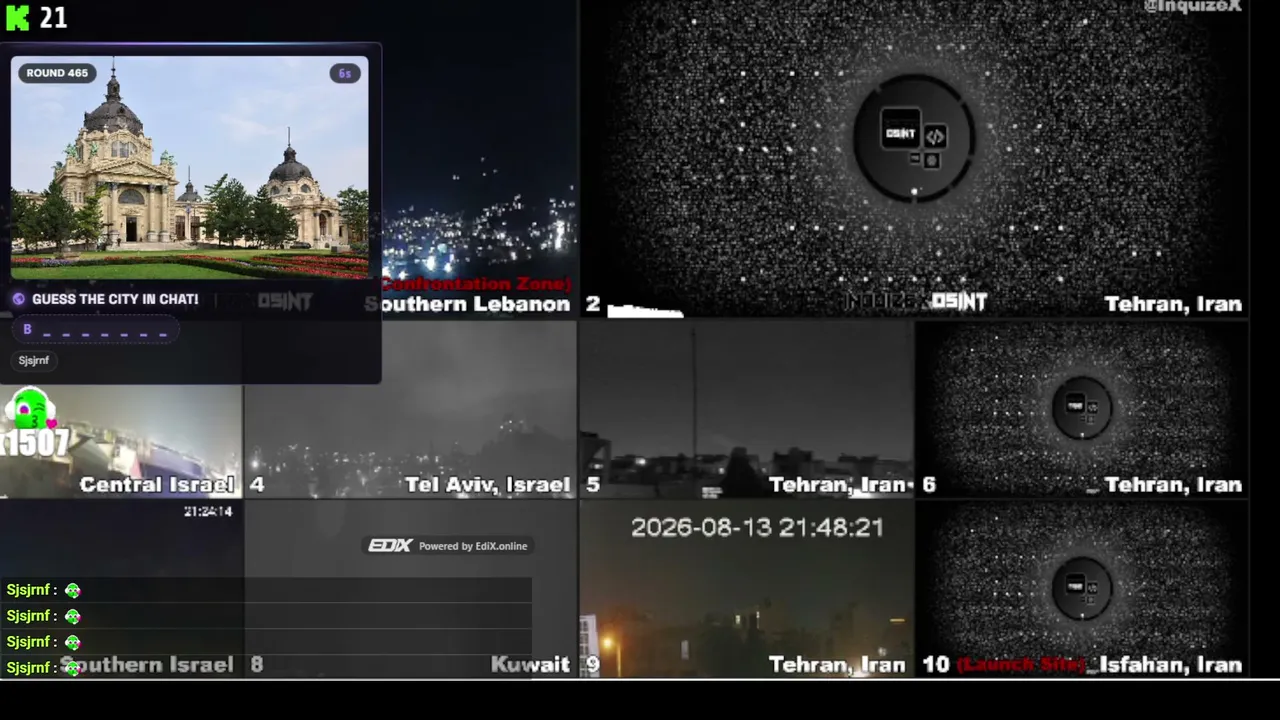The height and width of the screenshot is (720, 1280).
Task: Click the code brackets tile in feed 2
Action: pyautogui.click(x=935, y=137)
